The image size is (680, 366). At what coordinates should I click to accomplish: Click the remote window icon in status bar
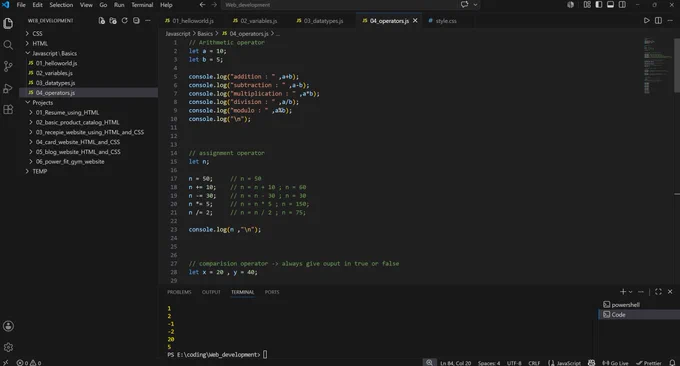tap(5, 363)
